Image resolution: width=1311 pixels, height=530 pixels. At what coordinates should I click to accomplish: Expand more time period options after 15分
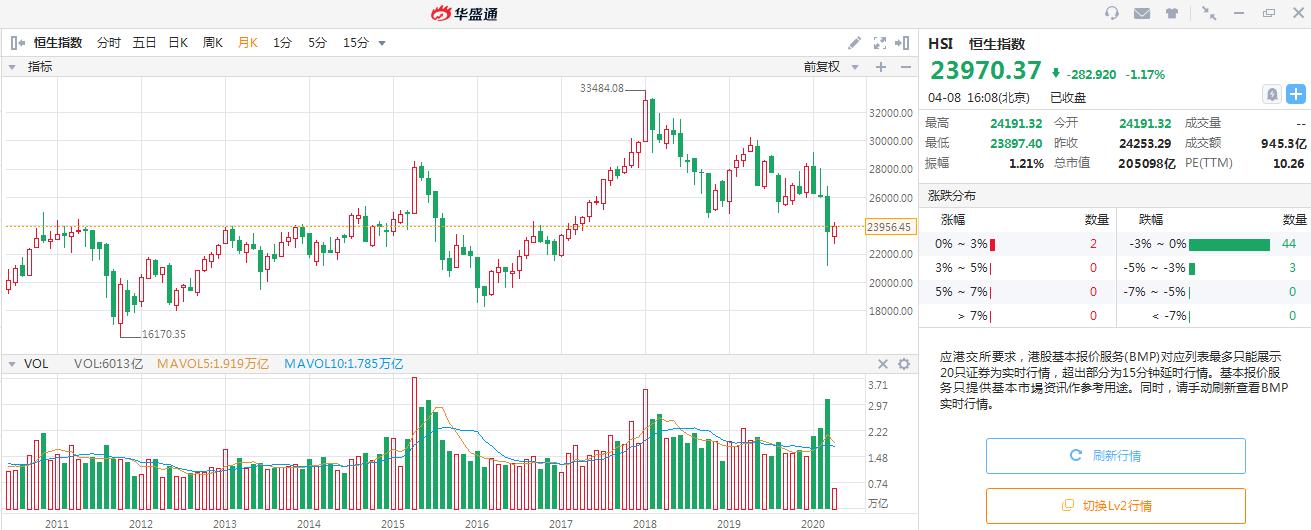382,43
